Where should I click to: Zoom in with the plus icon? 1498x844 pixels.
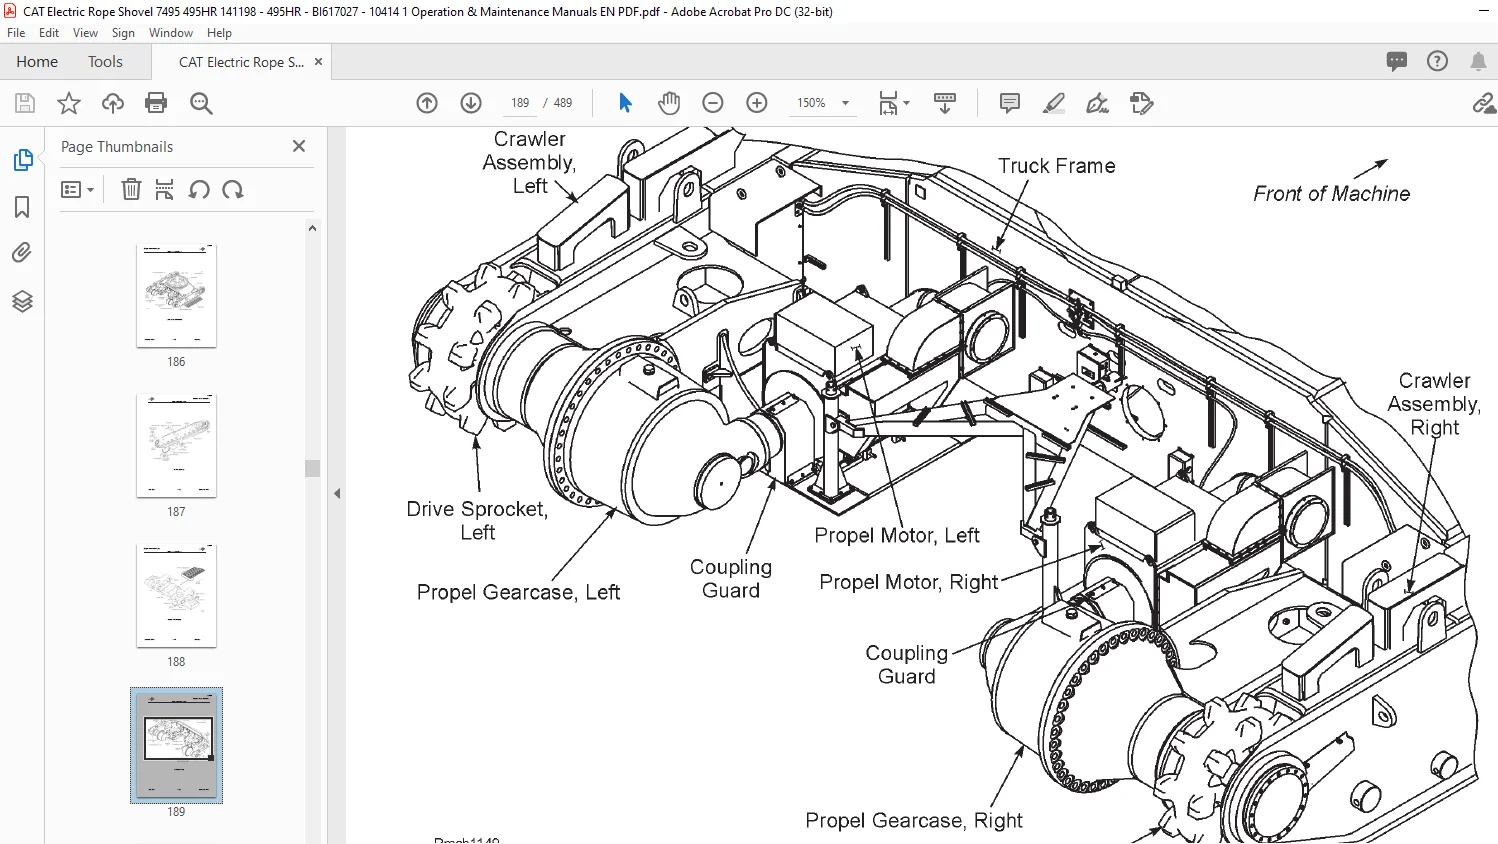757,103
